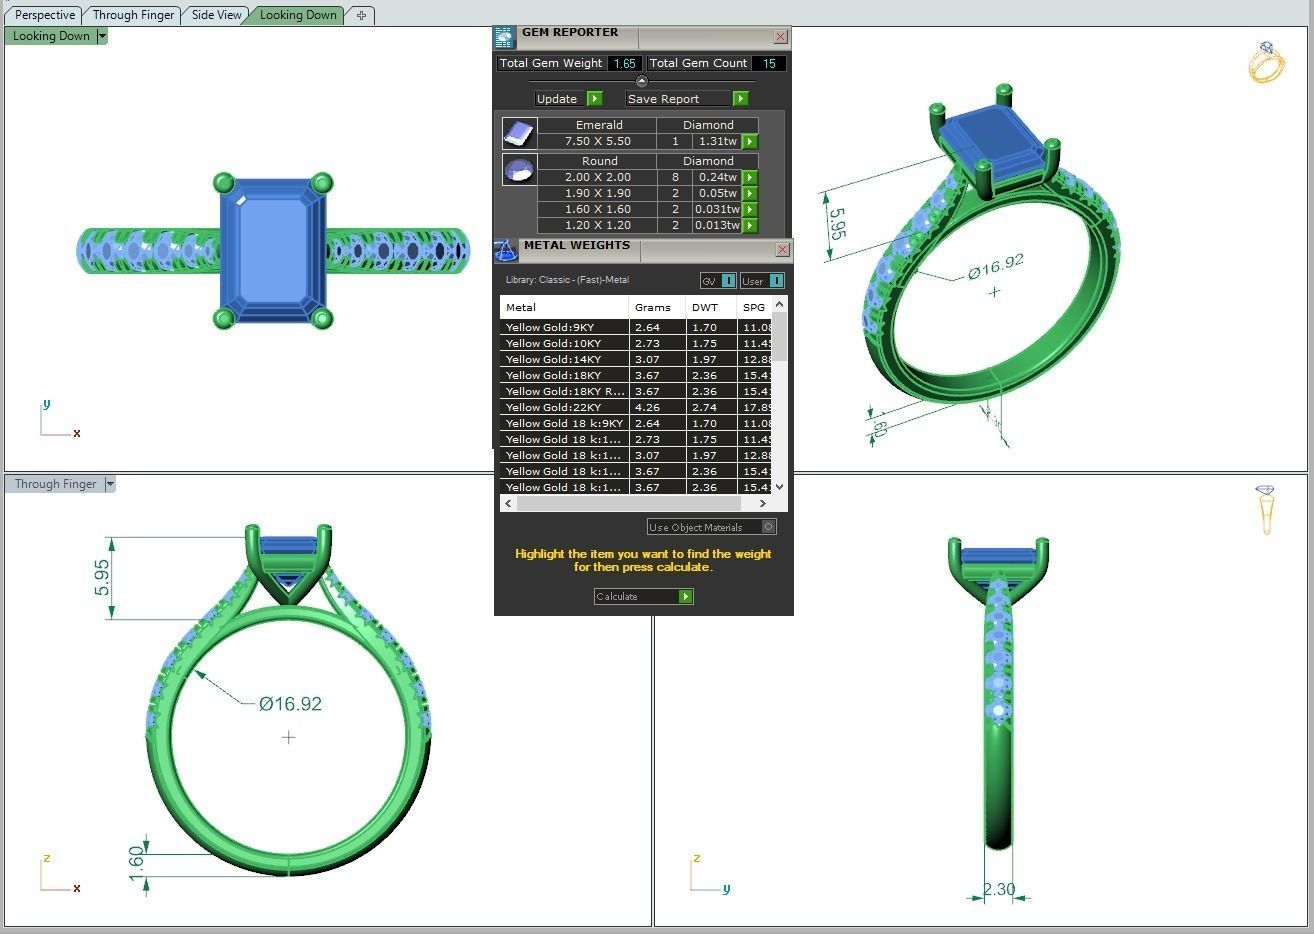Image resolution: width=1314 pixels, height=934 pixels.
Task: Select the Yellow Gold:18KY row
Action: (636, 375)
